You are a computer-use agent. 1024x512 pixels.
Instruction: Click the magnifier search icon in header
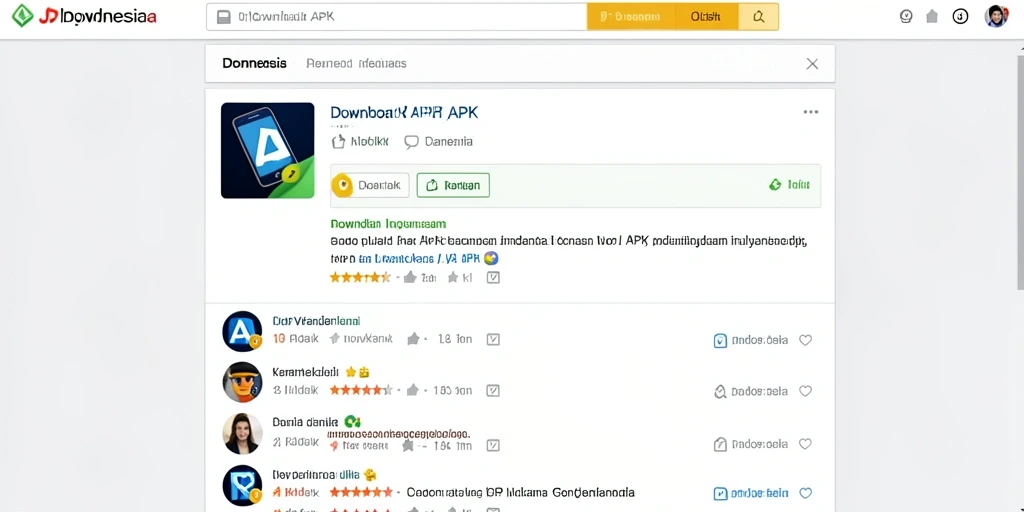pos(758,17)
